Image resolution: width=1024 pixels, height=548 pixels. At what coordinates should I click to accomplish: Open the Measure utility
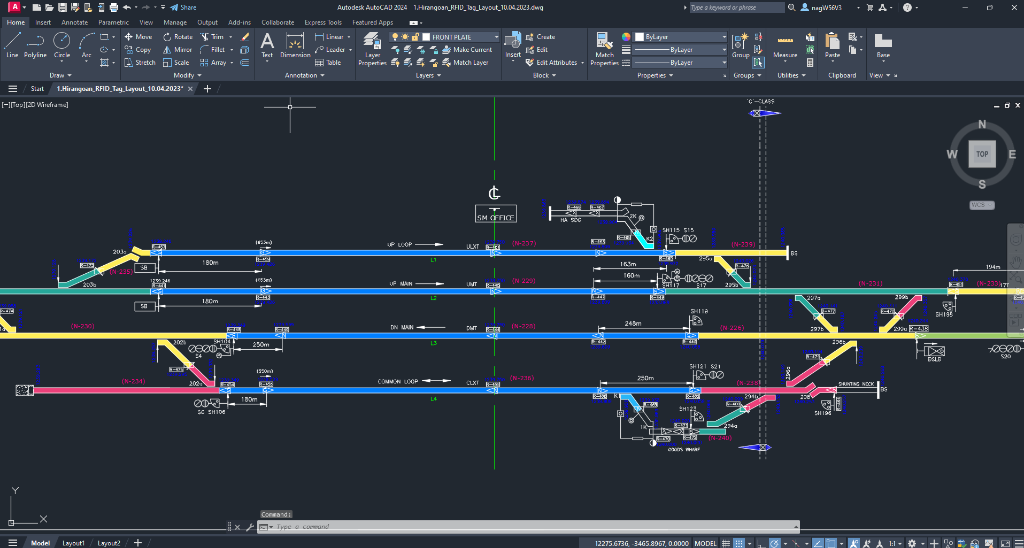pos(785,46)
